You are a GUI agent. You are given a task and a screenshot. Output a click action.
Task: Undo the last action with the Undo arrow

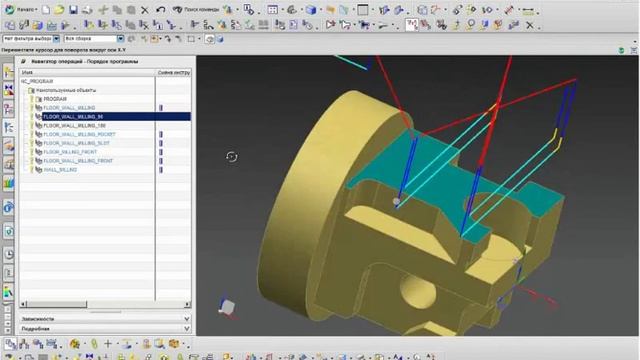click(x=160, y=10)
